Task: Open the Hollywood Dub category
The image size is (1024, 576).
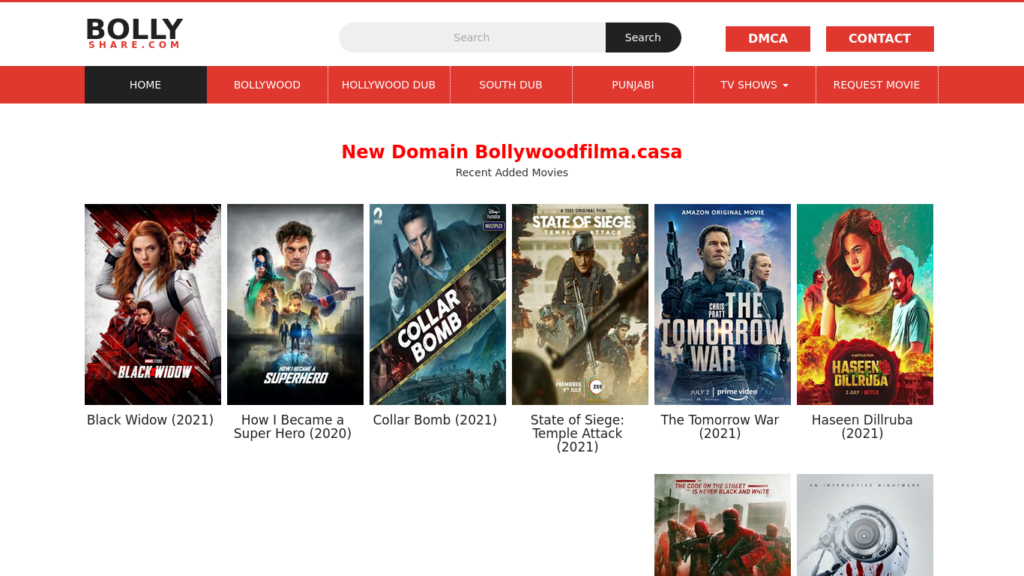Action: pos(388,85)
